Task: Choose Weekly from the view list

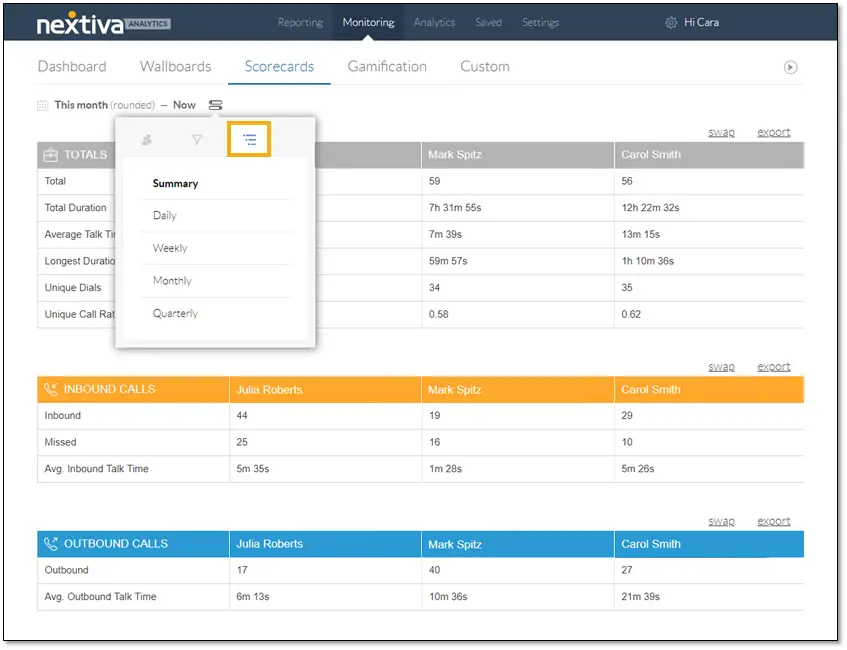Action: coord(170,248)
